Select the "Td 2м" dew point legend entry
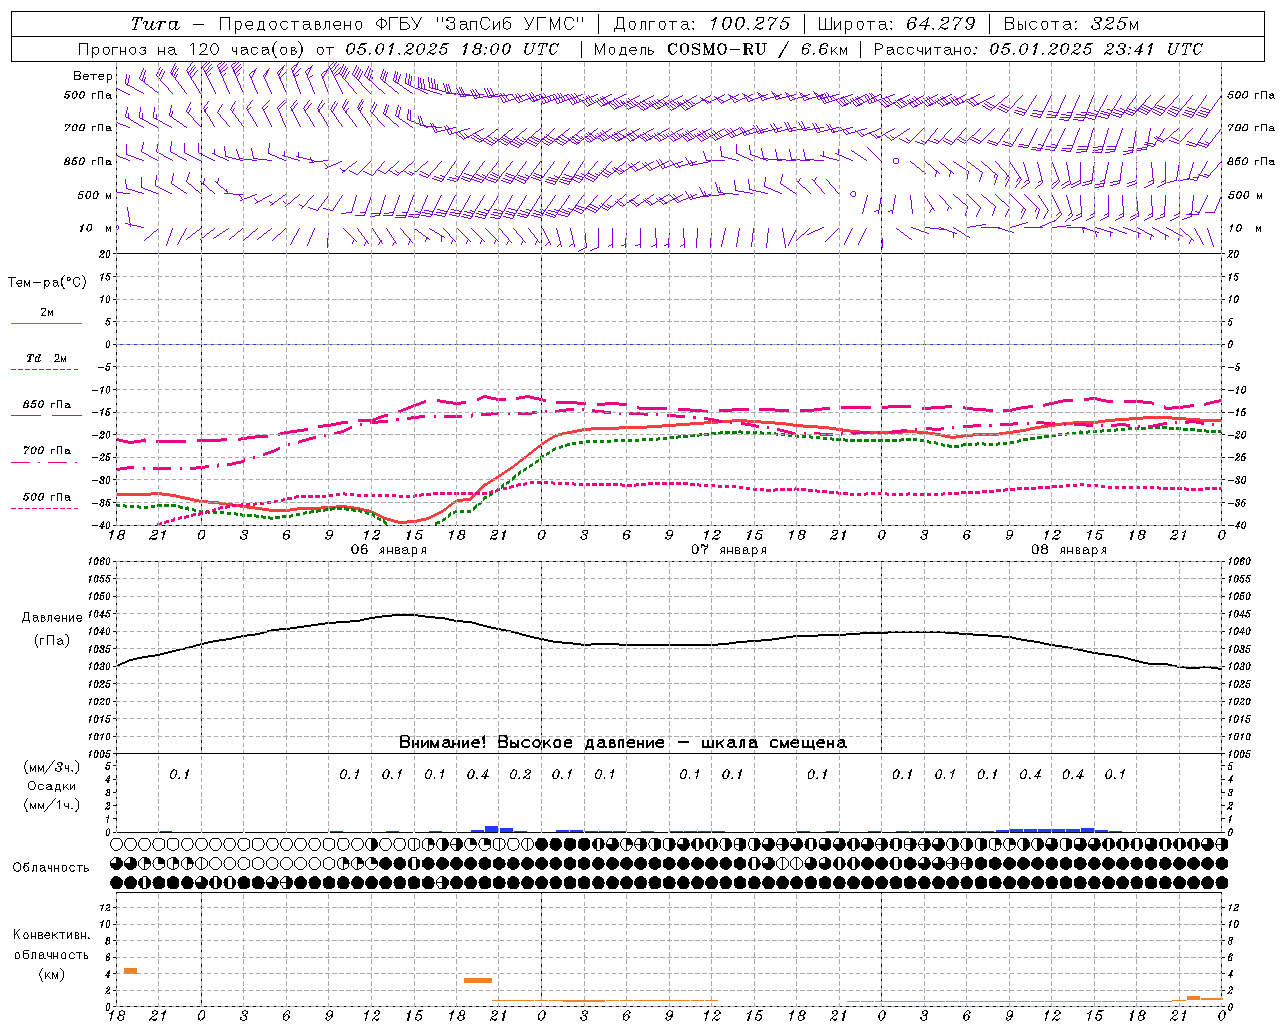 (47, 358)
